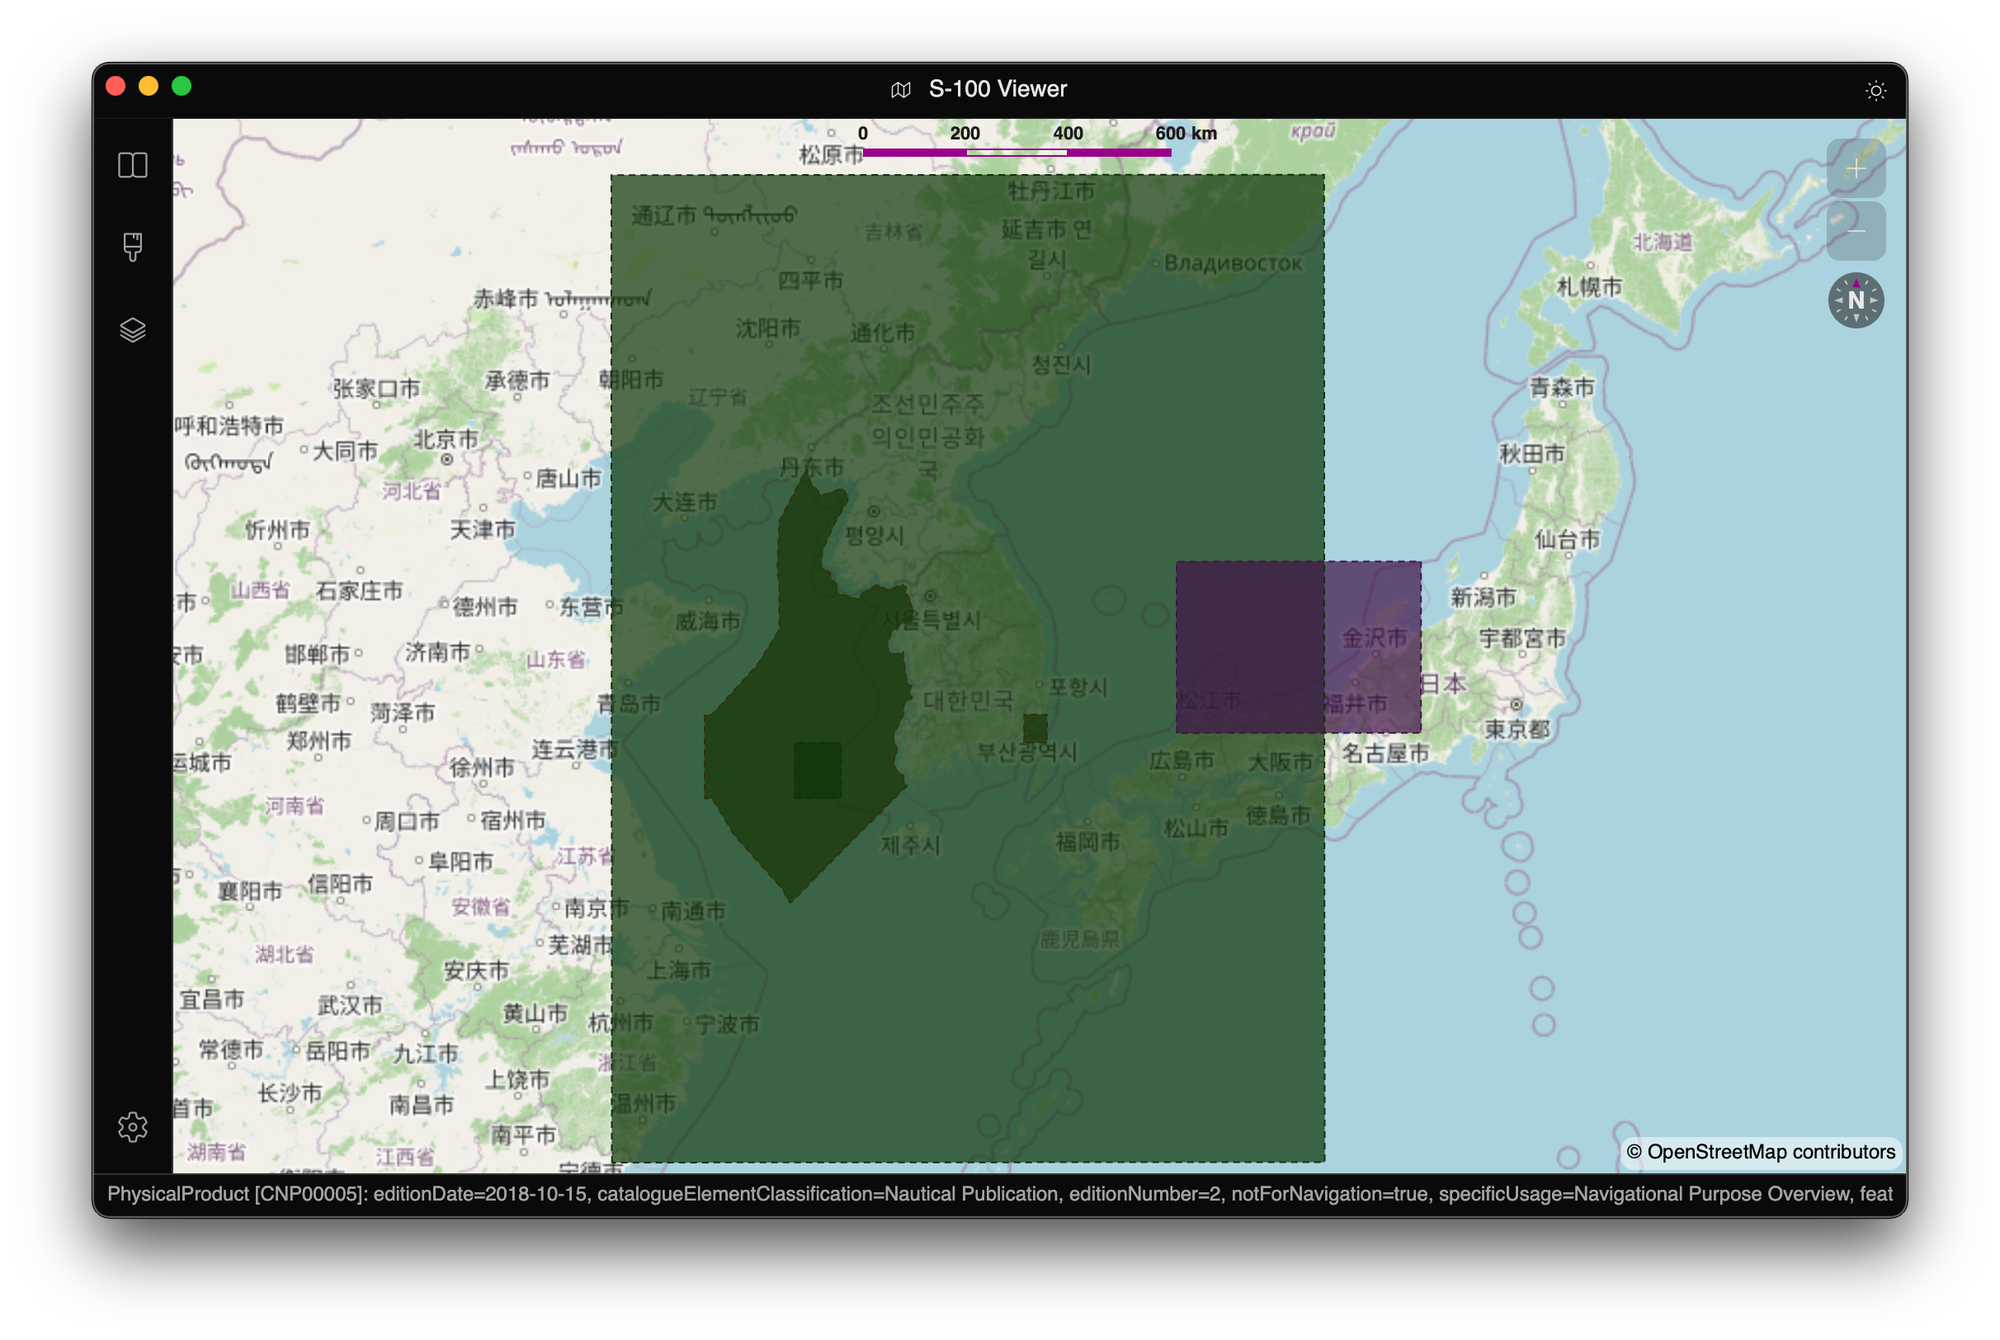Viewport: 2000px width, 1340px height.
Task: Select the paint brush style icon
Action: click(x=133, y=247)
